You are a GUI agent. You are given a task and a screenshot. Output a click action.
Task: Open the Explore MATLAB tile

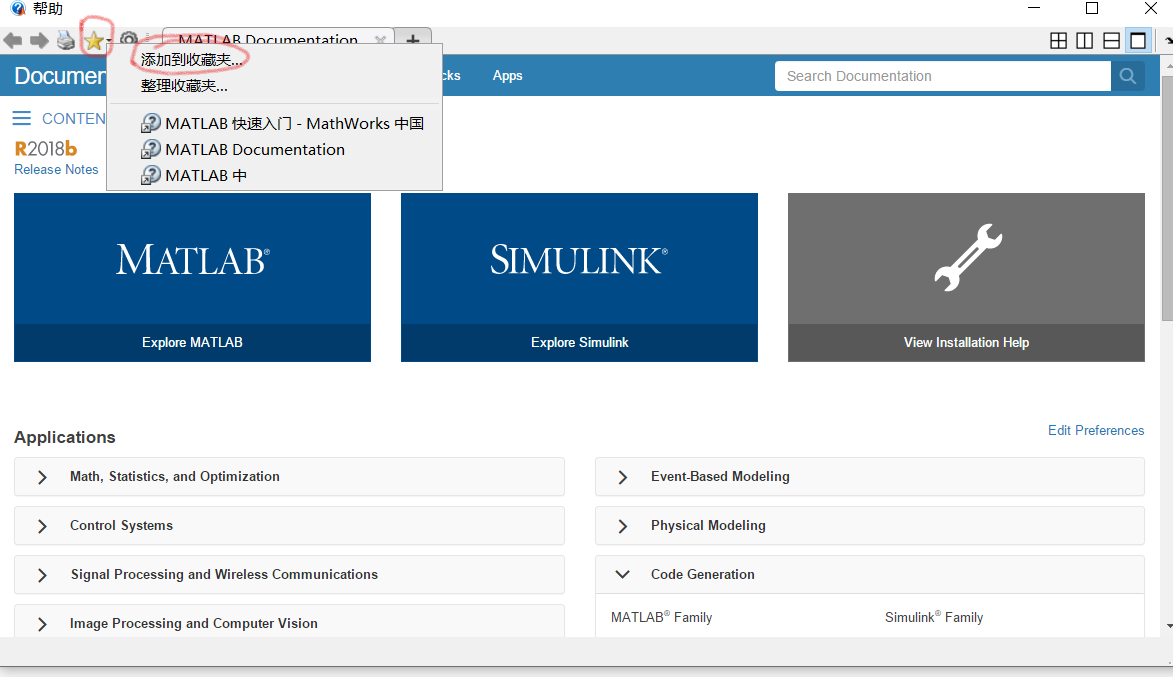pos(192,278)
